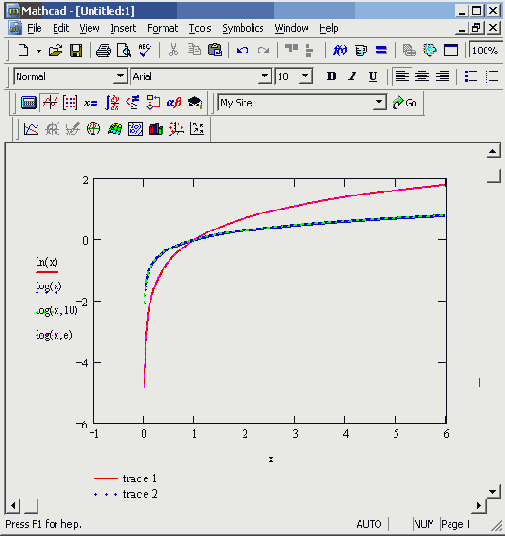This screenshot has width=505, height=536.
Task: Toggle bold formatting
Action: (x=331, y=76)
